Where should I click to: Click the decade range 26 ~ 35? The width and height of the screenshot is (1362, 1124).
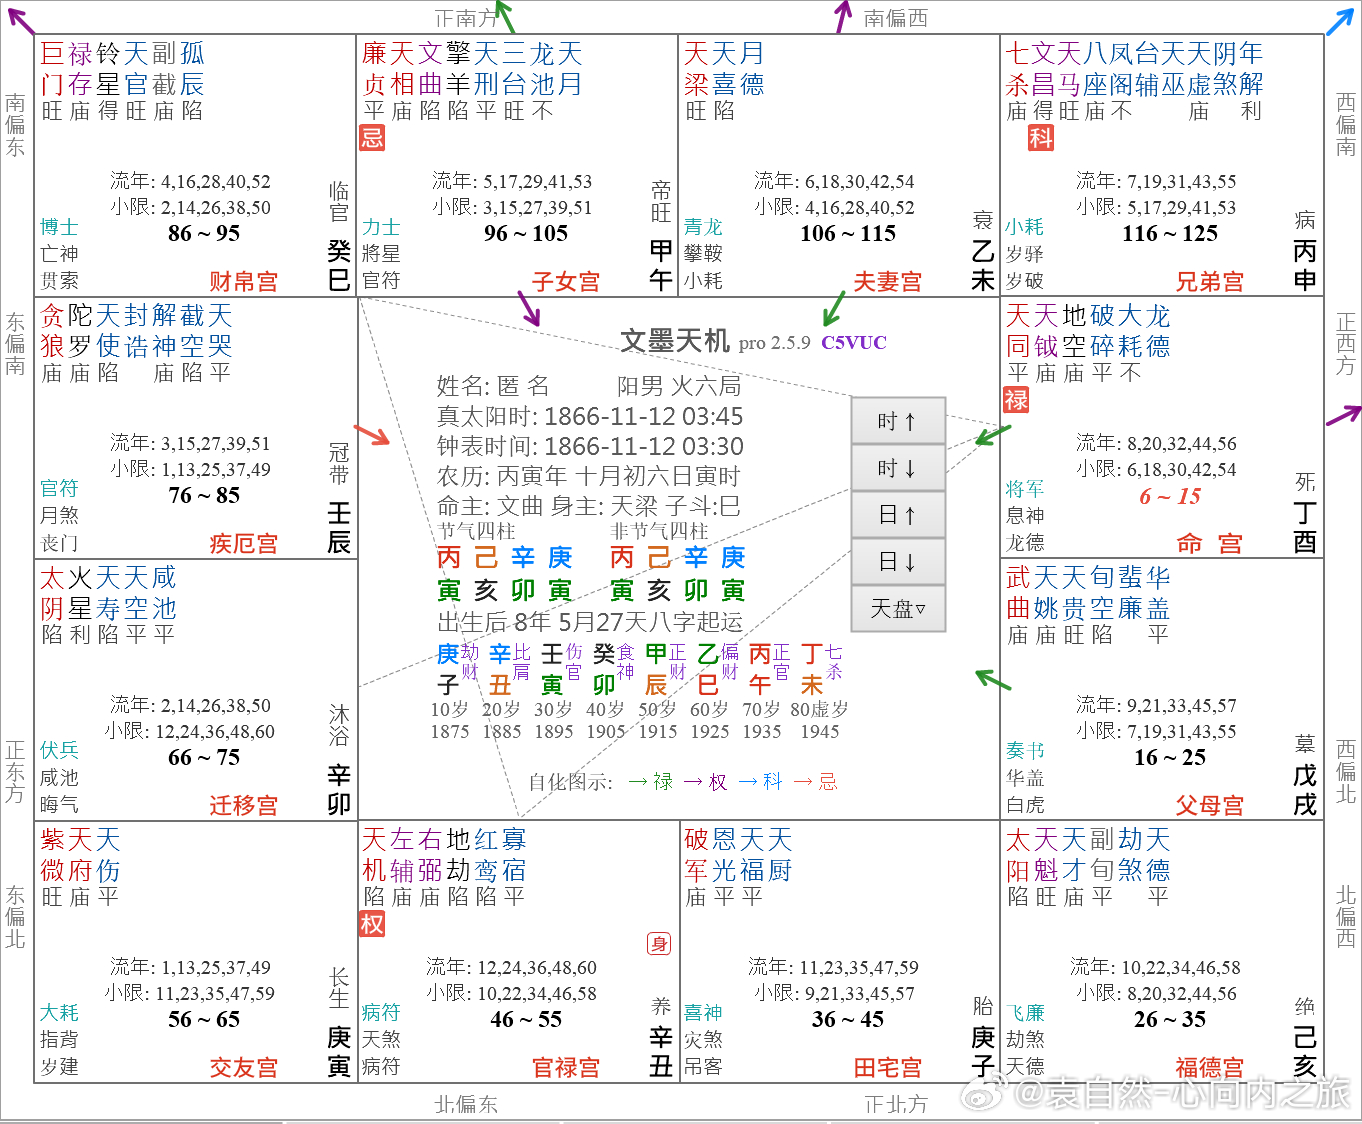(x=1170, y=1019)
